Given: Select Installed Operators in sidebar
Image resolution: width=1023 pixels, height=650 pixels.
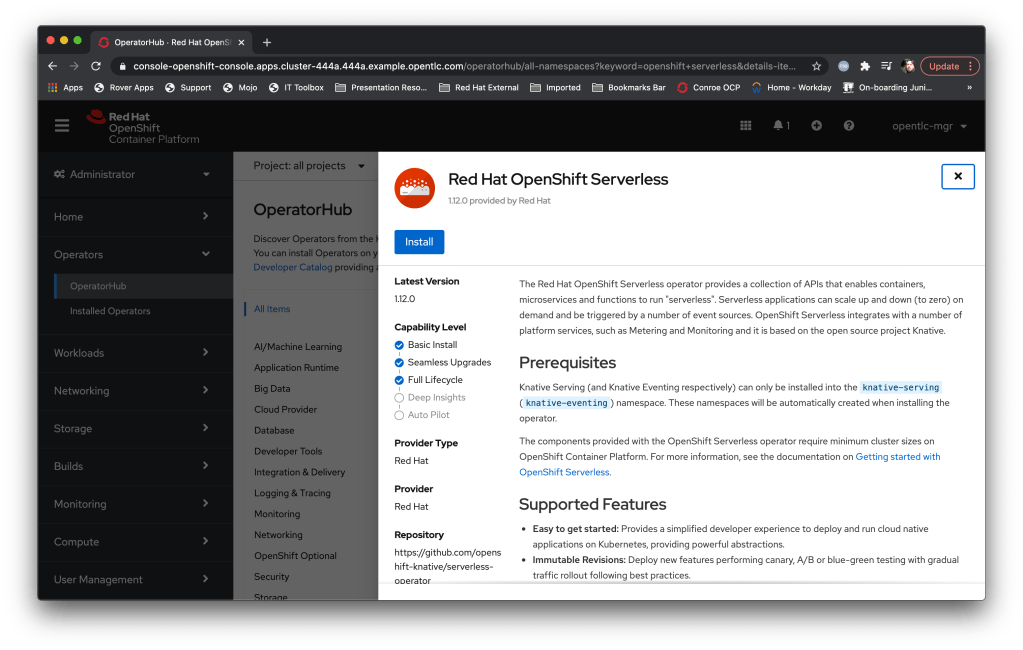Looking at the screenshot, I should pyautogui.click(x=110, y=311).
